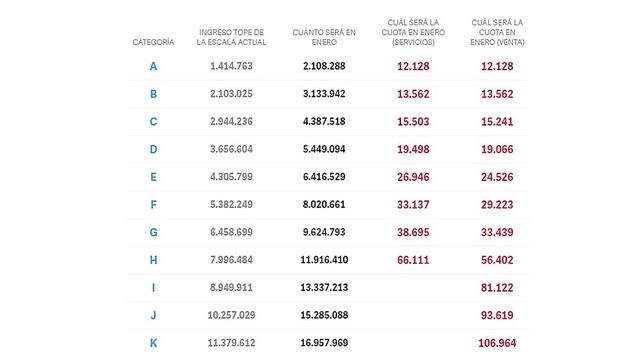Select category letter K

point(153,343)
